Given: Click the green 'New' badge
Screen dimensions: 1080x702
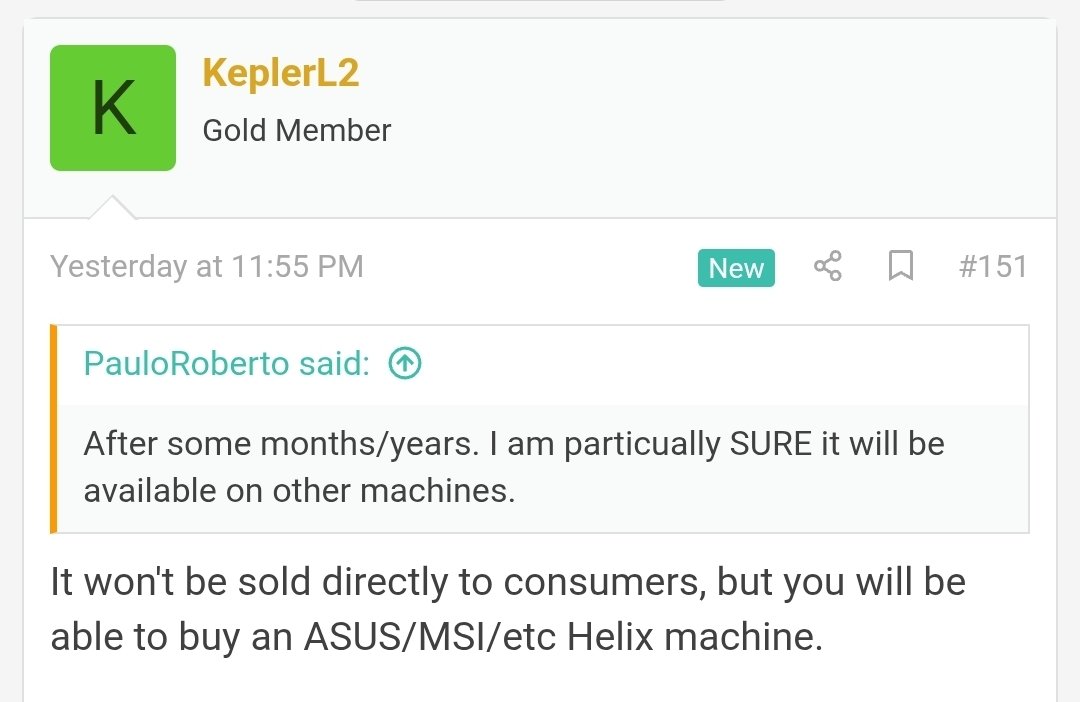Looking at the screenshot, I should click(x=736, y=268).
